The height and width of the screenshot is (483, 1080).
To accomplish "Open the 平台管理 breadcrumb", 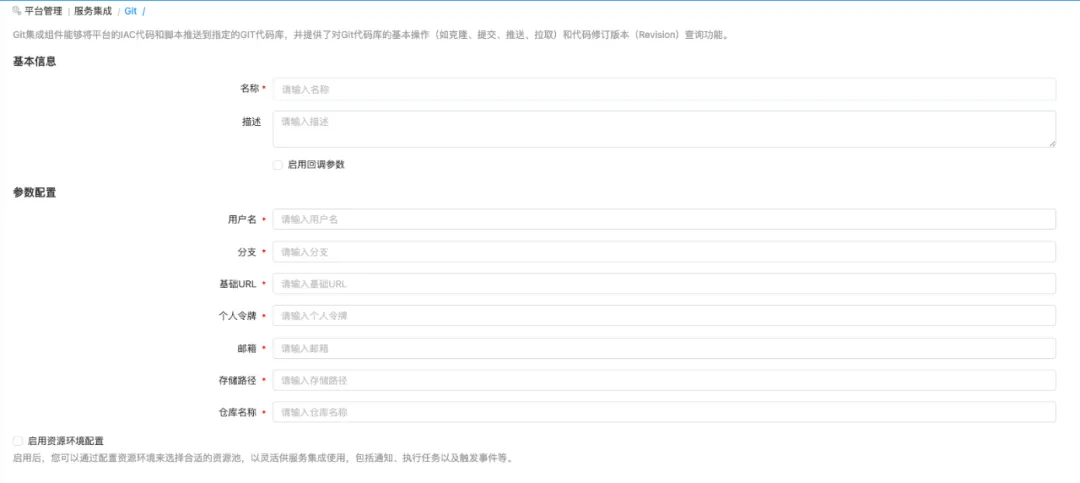I will tap(43, 11).
